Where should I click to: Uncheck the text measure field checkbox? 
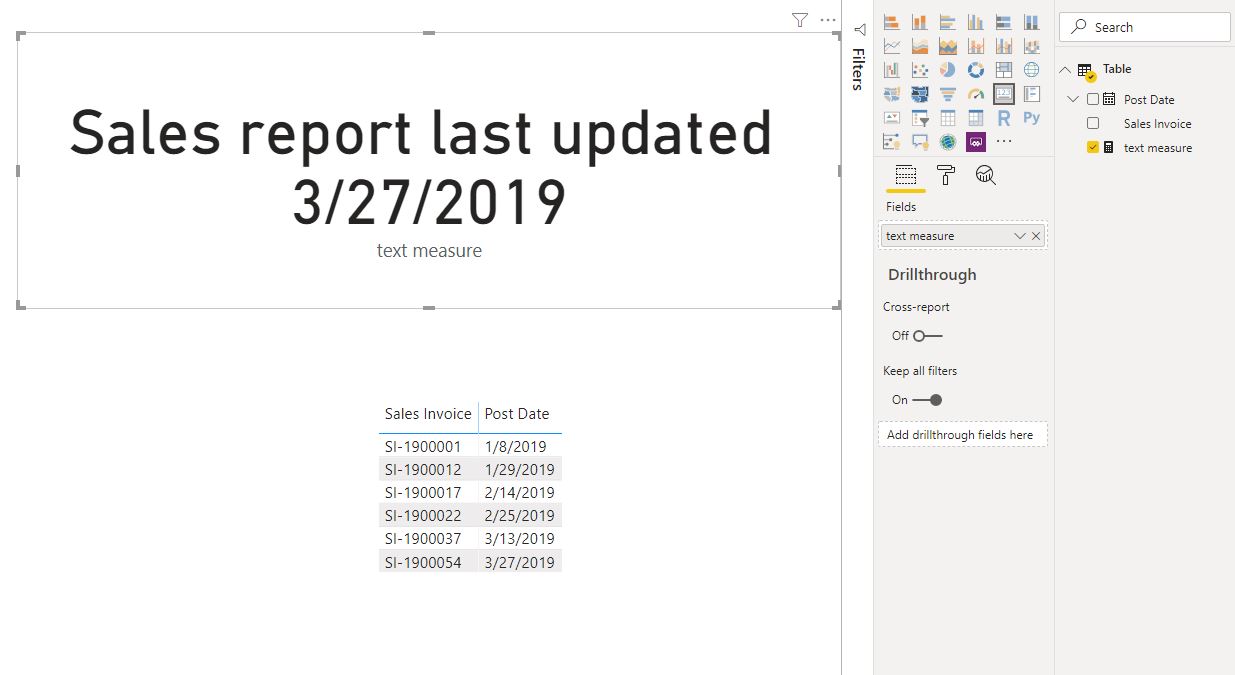(1093, 147)
